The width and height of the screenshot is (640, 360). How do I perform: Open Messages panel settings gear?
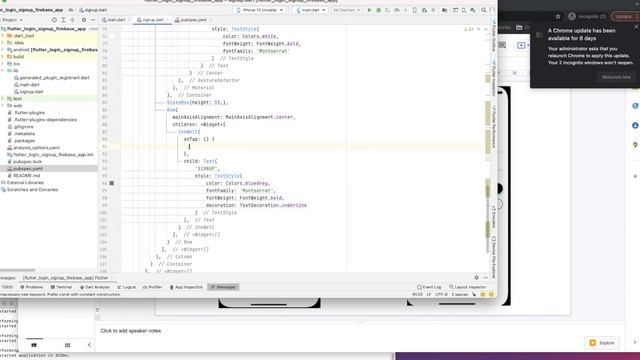pyautogui.click(x=476, y=278)
